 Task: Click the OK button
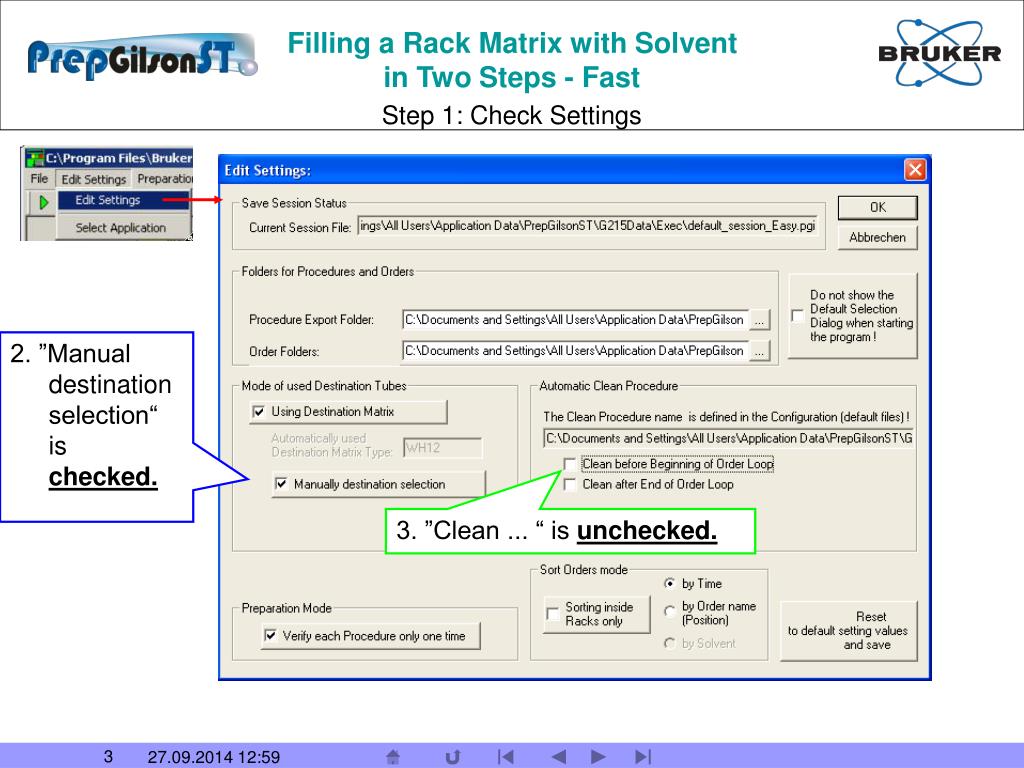[878, 208]
